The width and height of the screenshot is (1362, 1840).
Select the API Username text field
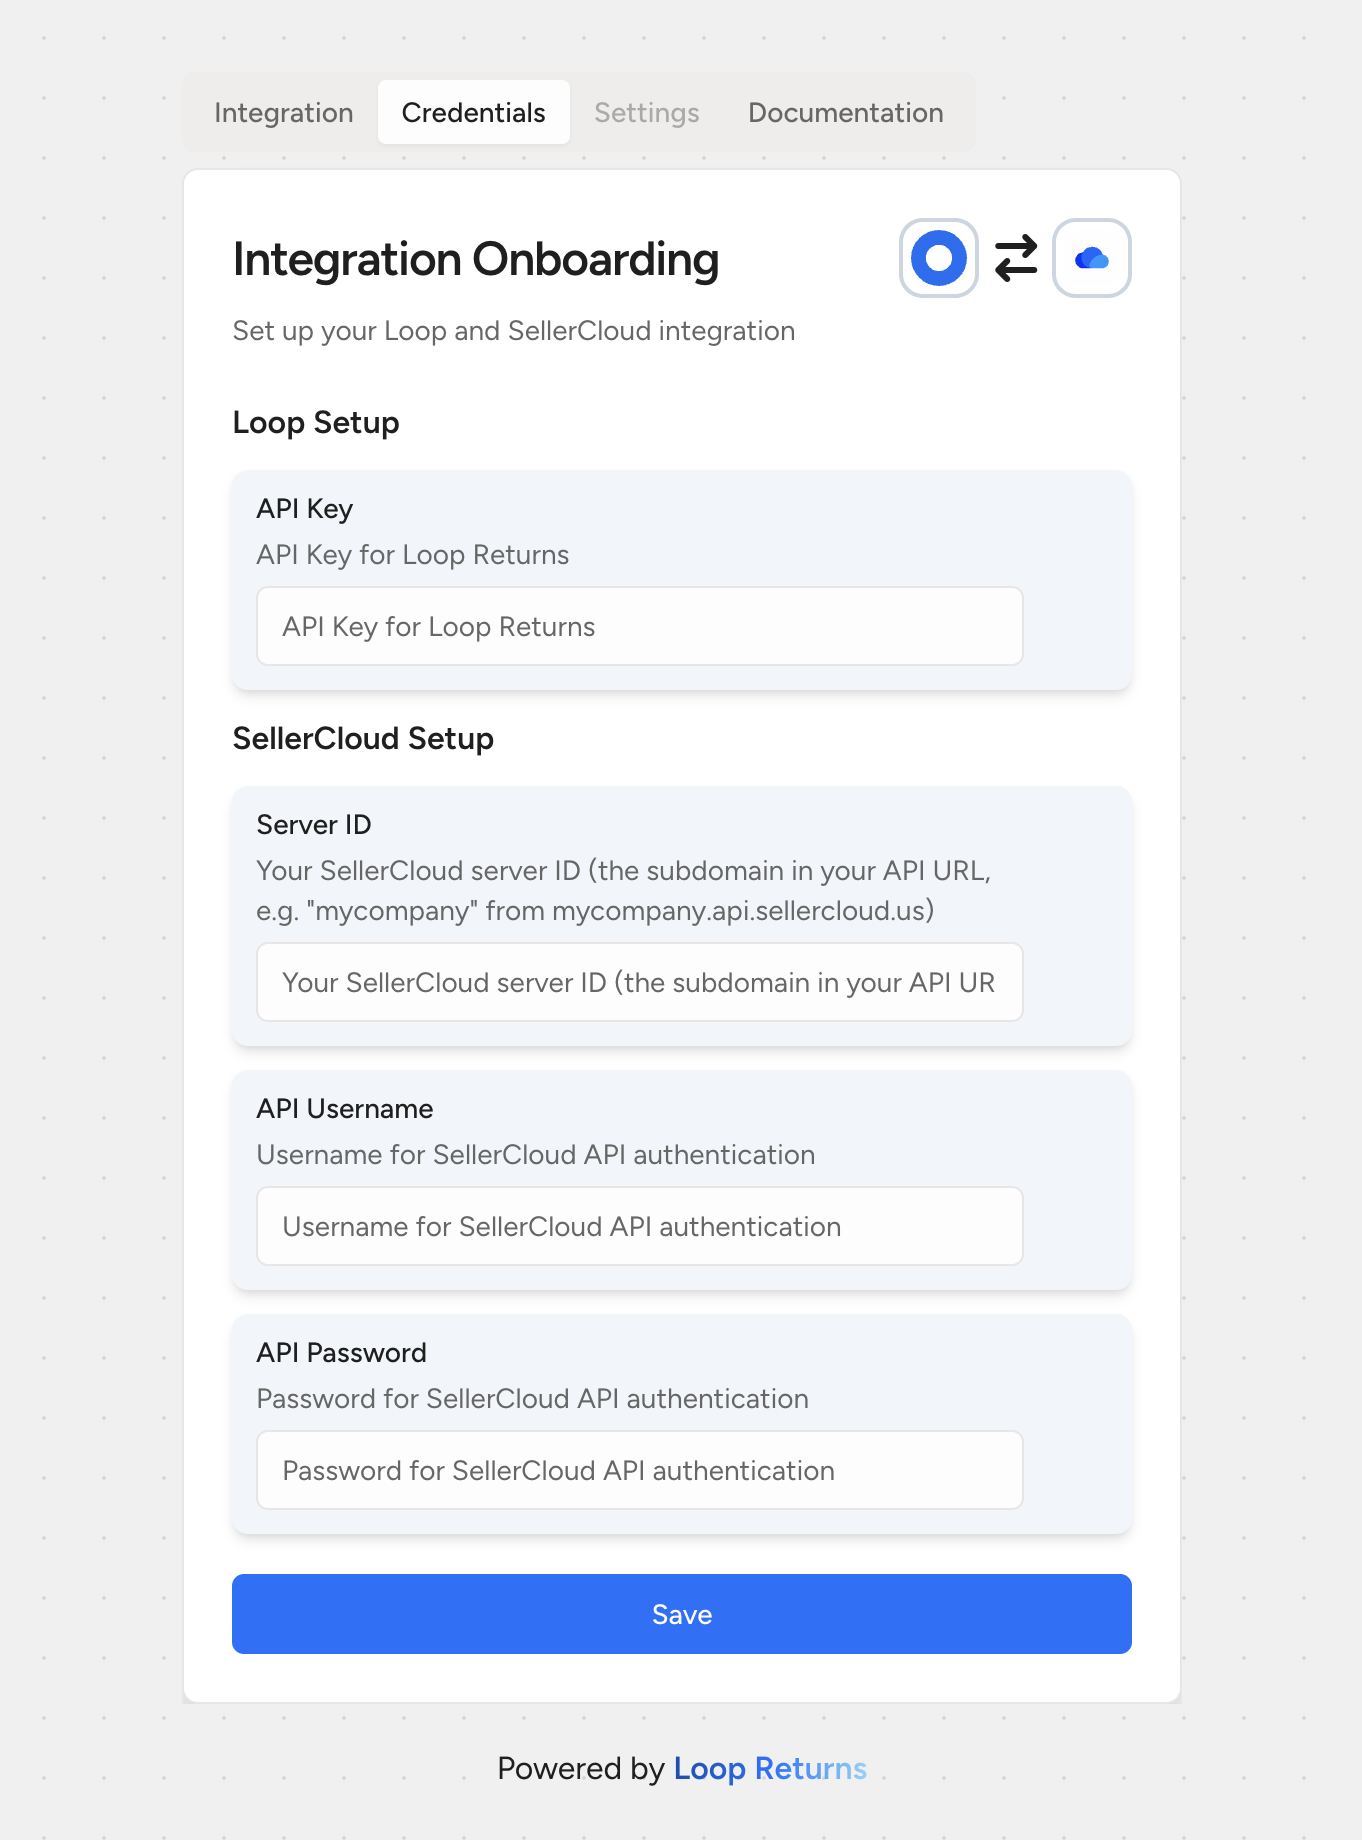point(640,1226)
